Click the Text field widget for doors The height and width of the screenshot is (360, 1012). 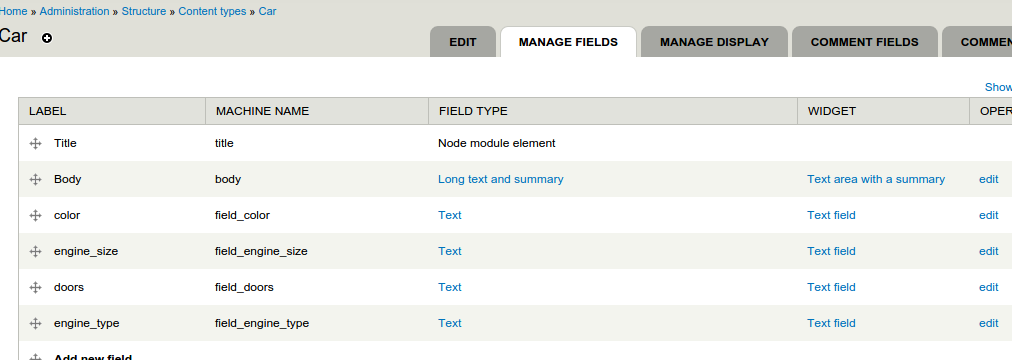[x=831, y=287]
